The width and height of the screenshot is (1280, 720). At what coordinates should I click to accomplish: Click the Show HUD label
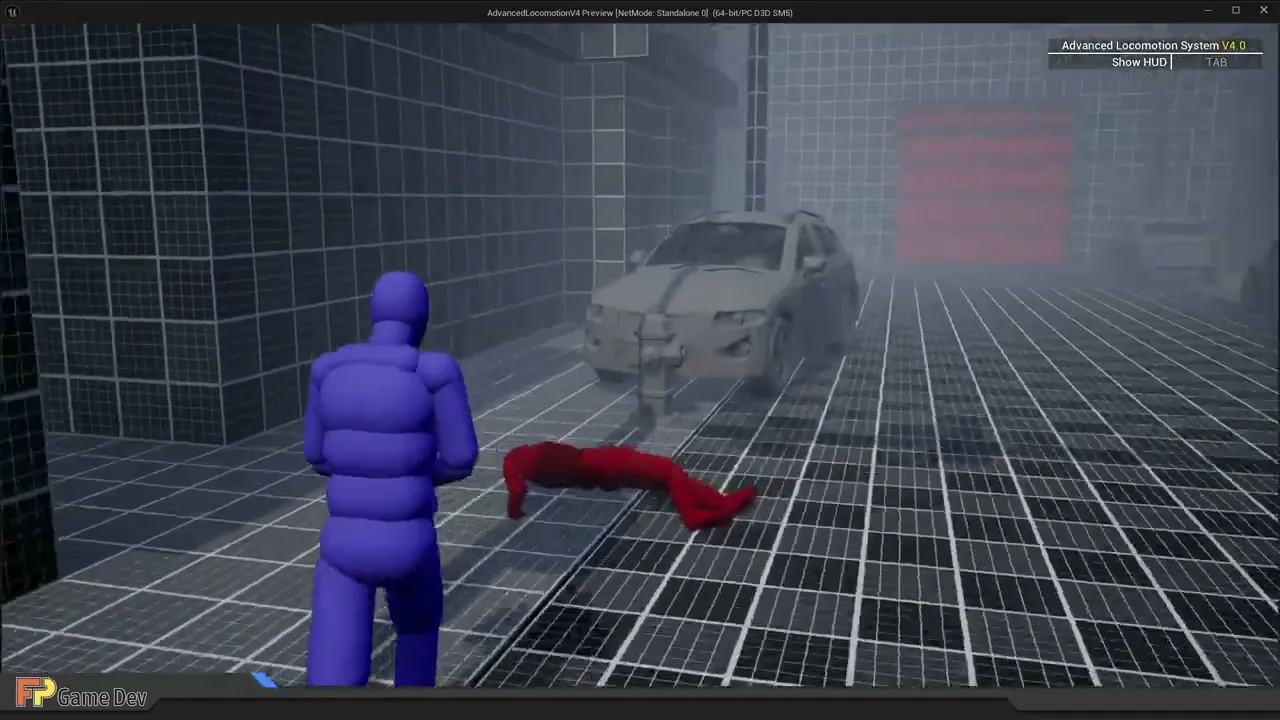click(1139, 62)
